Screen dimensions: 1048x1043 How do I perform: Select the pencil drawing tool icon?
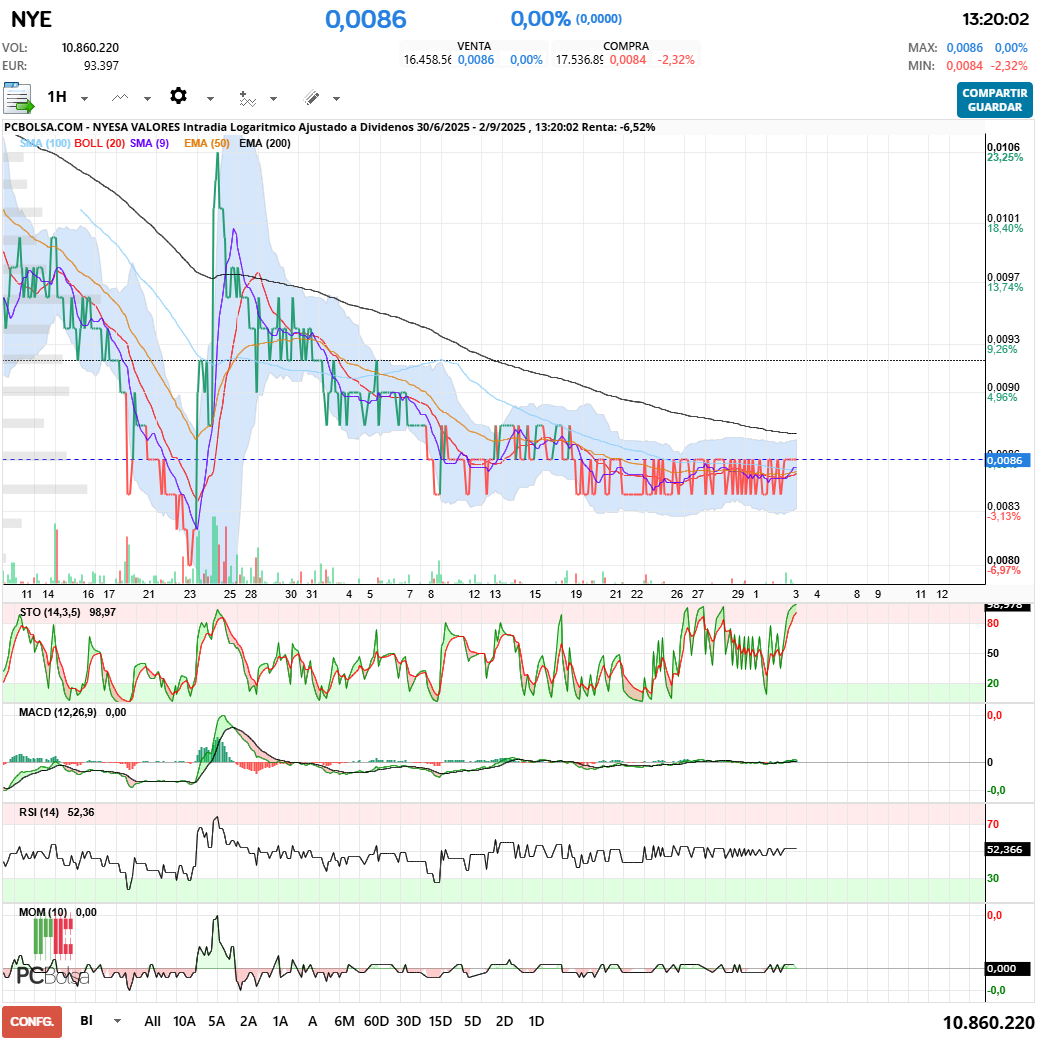(x=311, y=98)
